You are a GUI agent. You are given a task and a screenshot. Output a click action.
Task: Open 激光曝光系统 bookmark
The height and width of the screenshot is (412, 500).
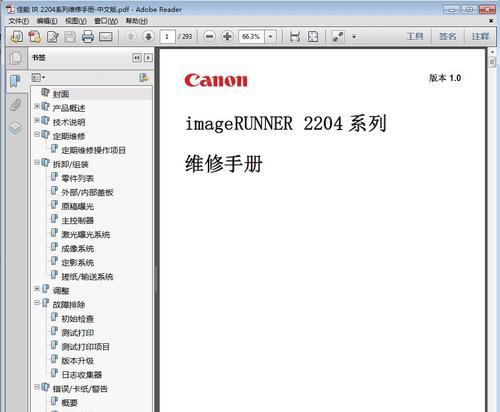click(x=86, y=234)
